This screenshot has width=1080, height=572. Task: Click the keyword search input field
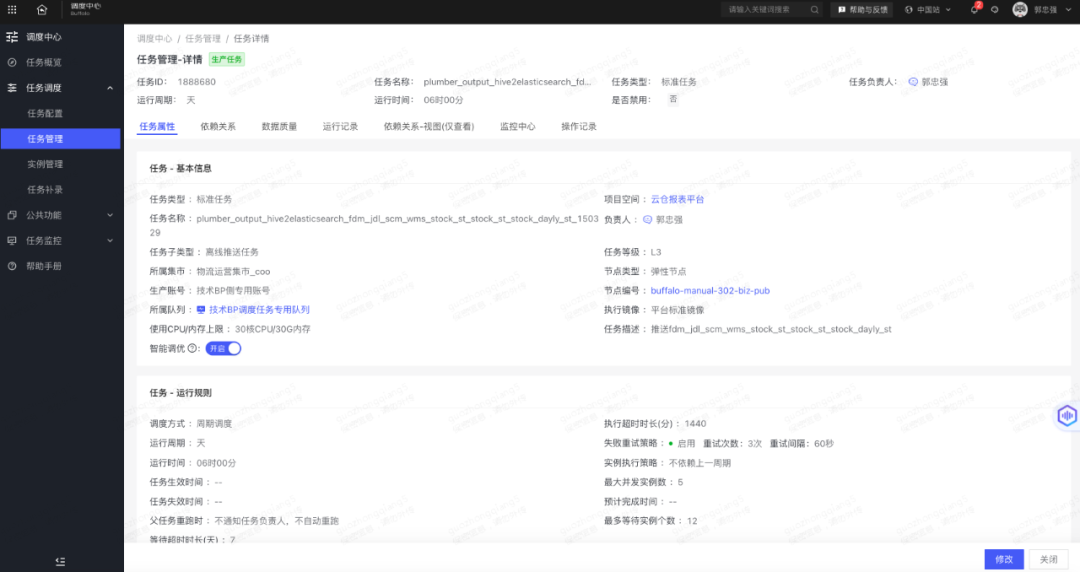click(x=771, y=10)
